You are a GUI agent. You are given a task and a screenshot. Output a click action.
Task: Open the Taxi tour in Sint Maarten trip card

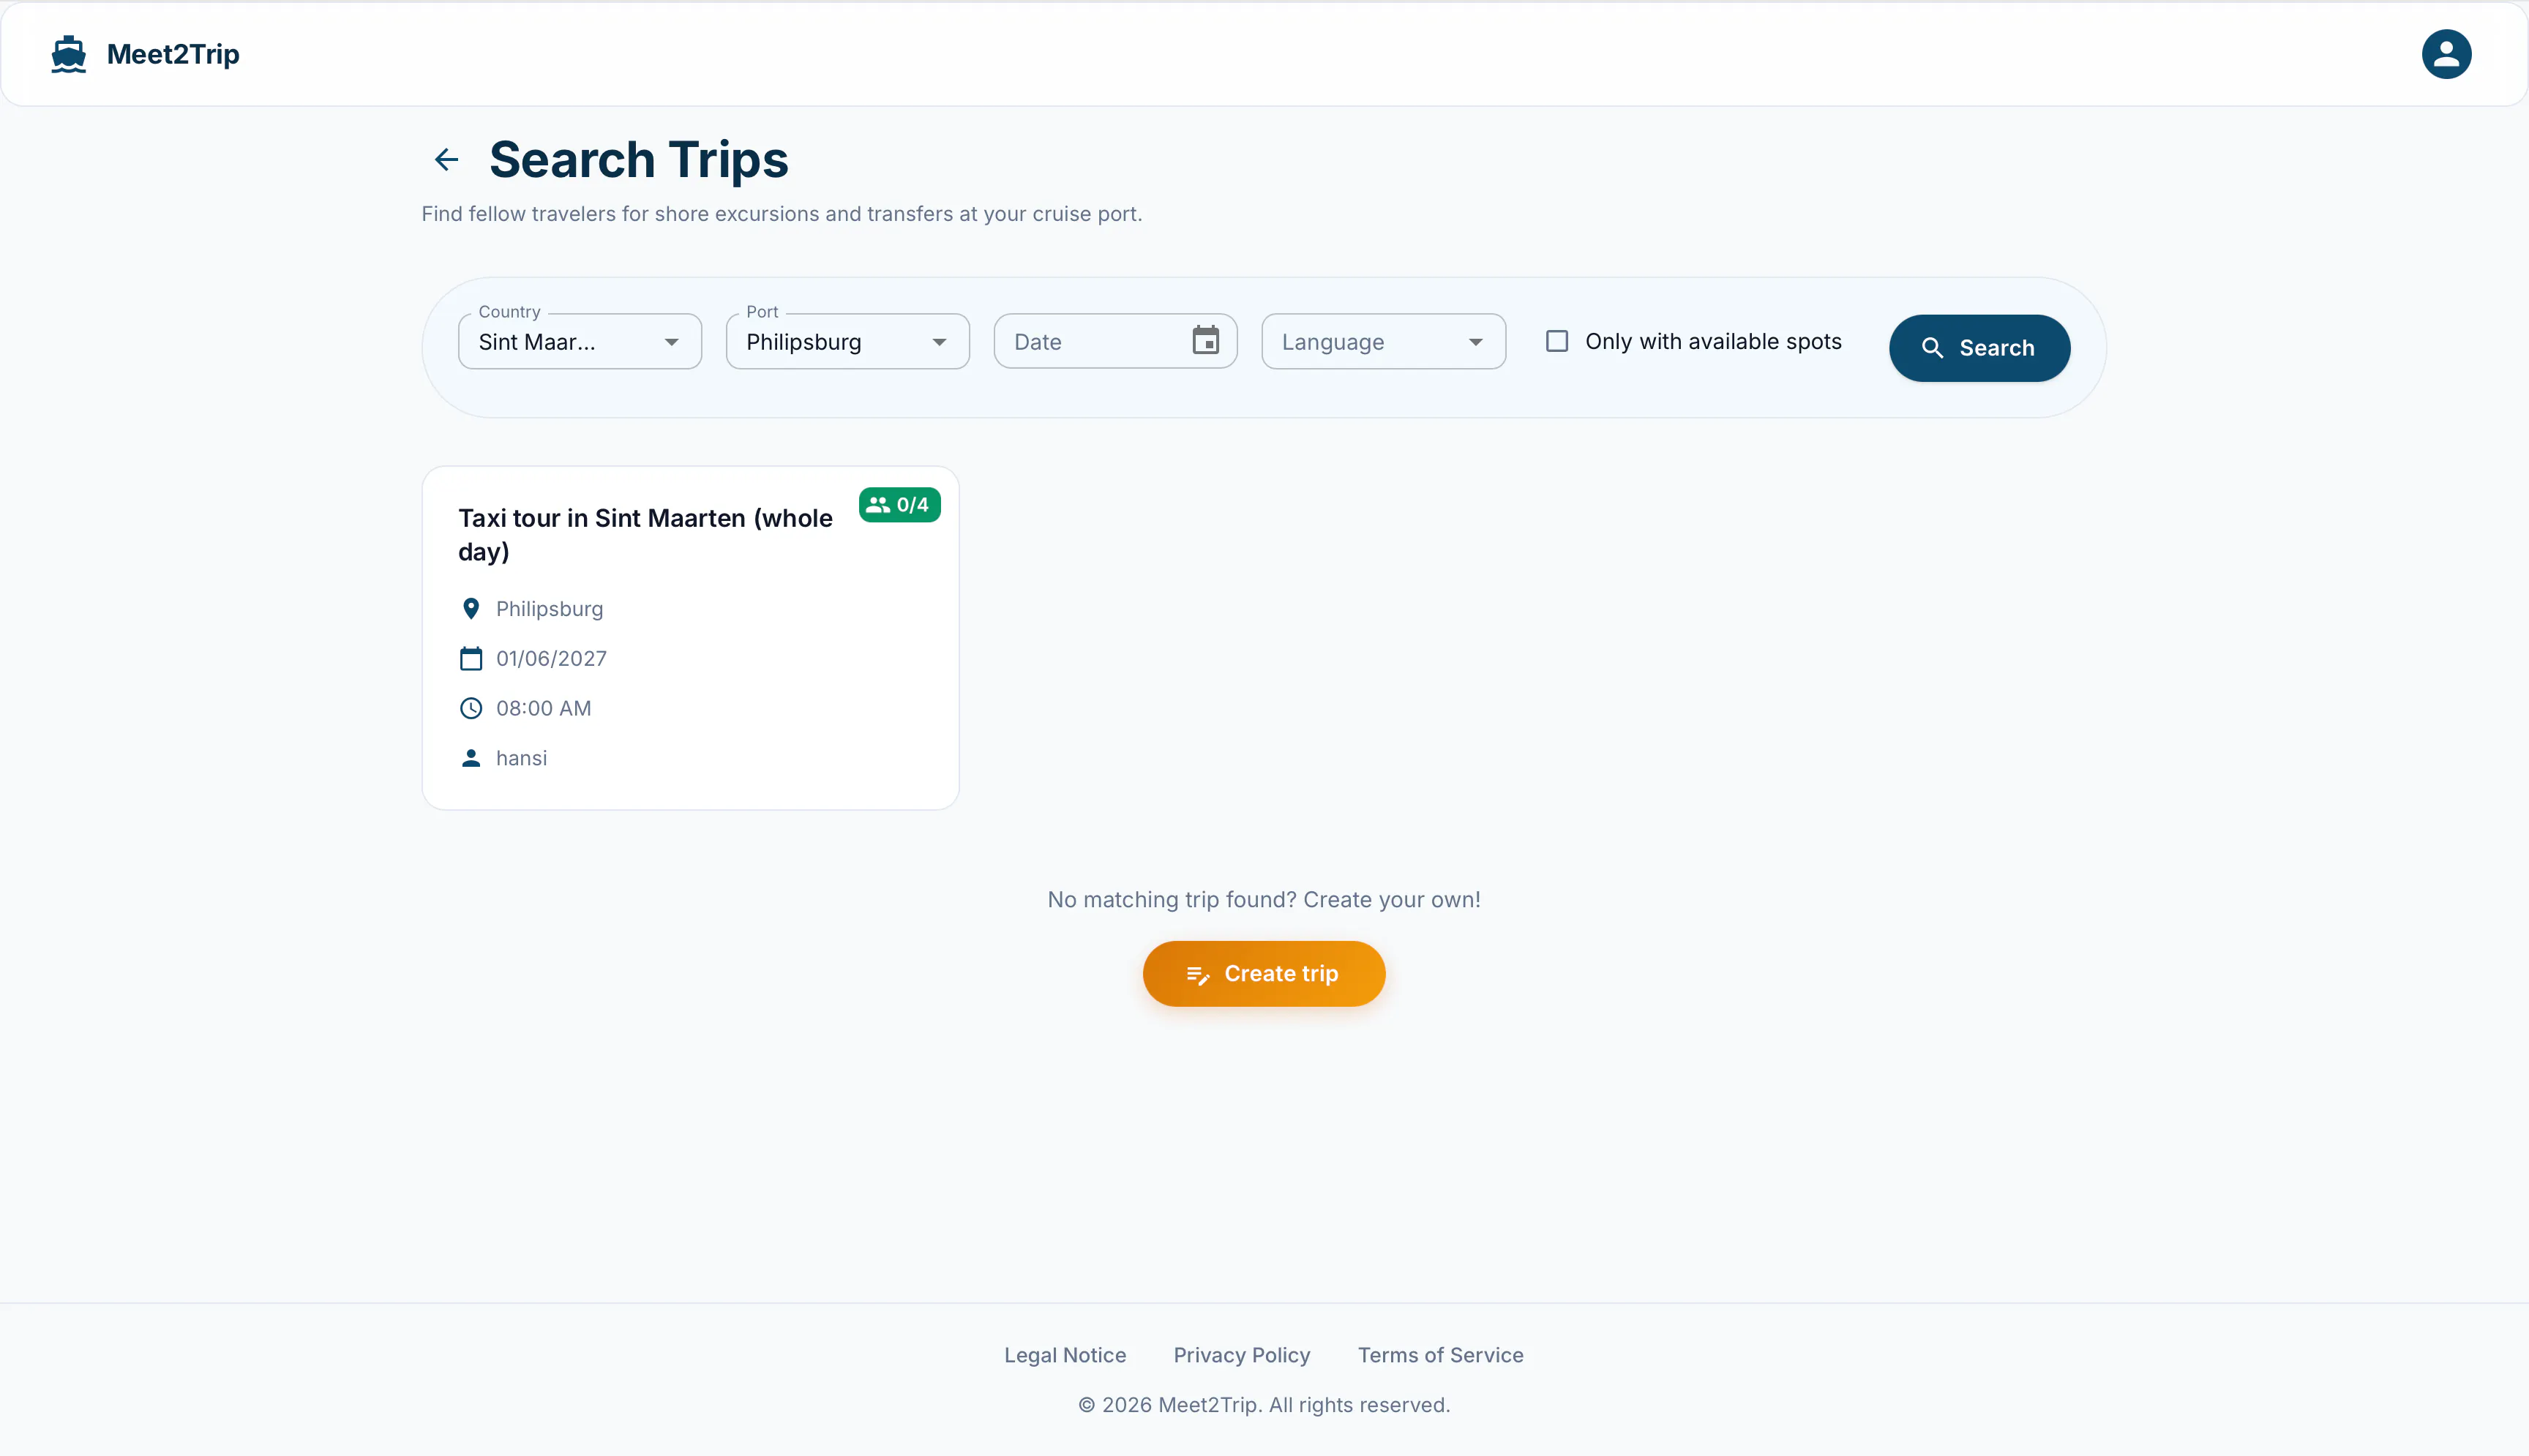[690, 638]
